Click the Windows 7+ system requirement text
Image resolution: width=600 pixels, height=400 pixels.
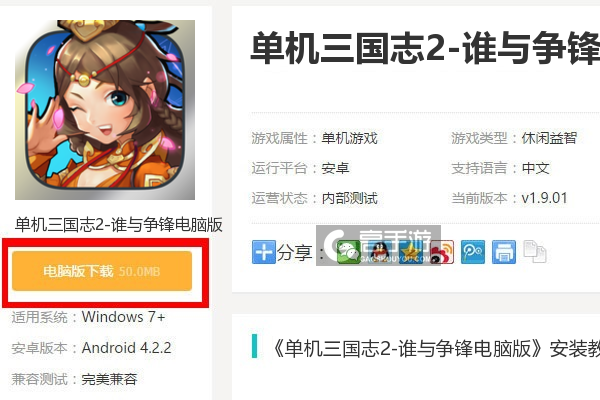pos(124,317)
